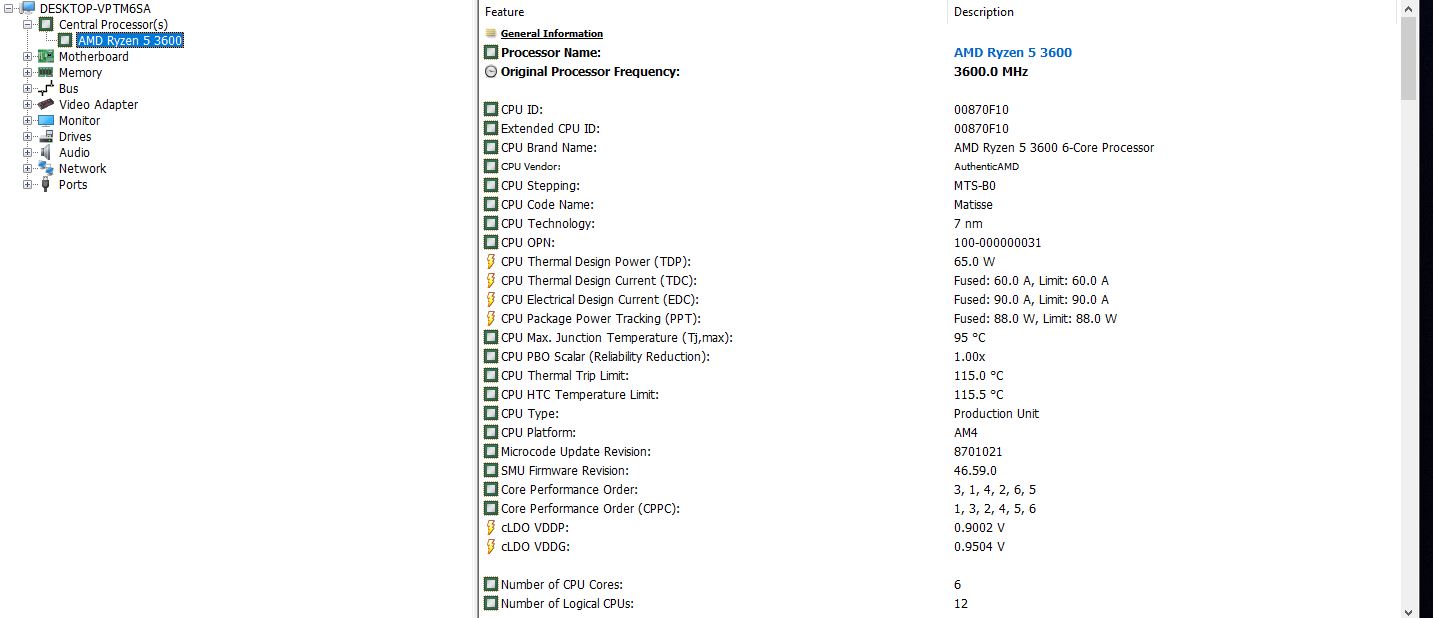The image size is (1433, 618).
Task: Select the CPU OPN value 100-000000031
Action: (x=998, y=242)
